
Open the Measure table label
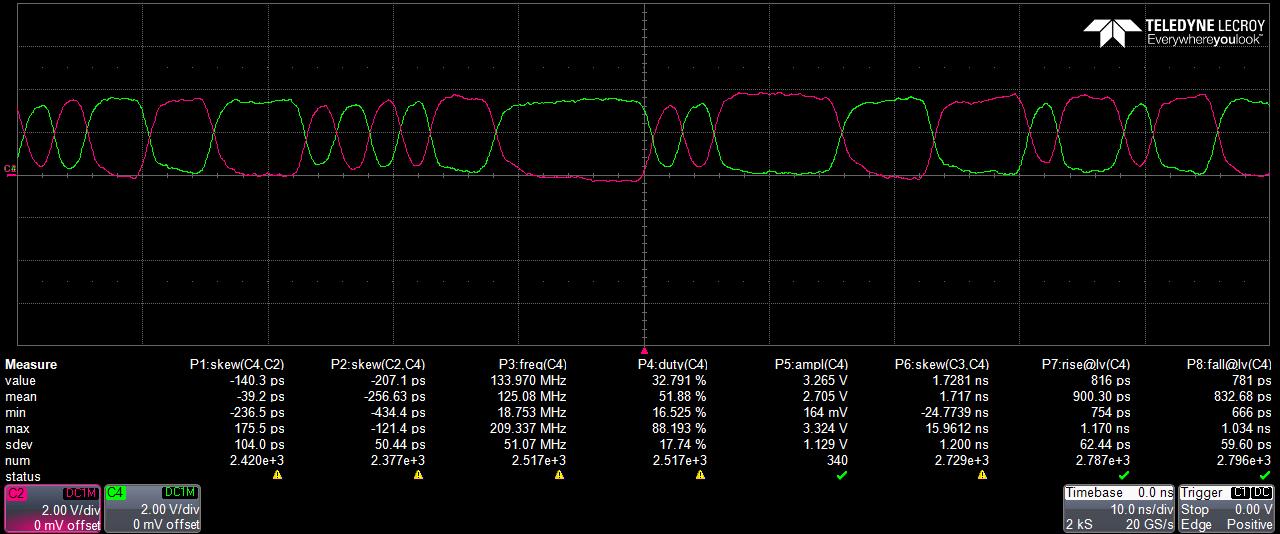[31, 365]
